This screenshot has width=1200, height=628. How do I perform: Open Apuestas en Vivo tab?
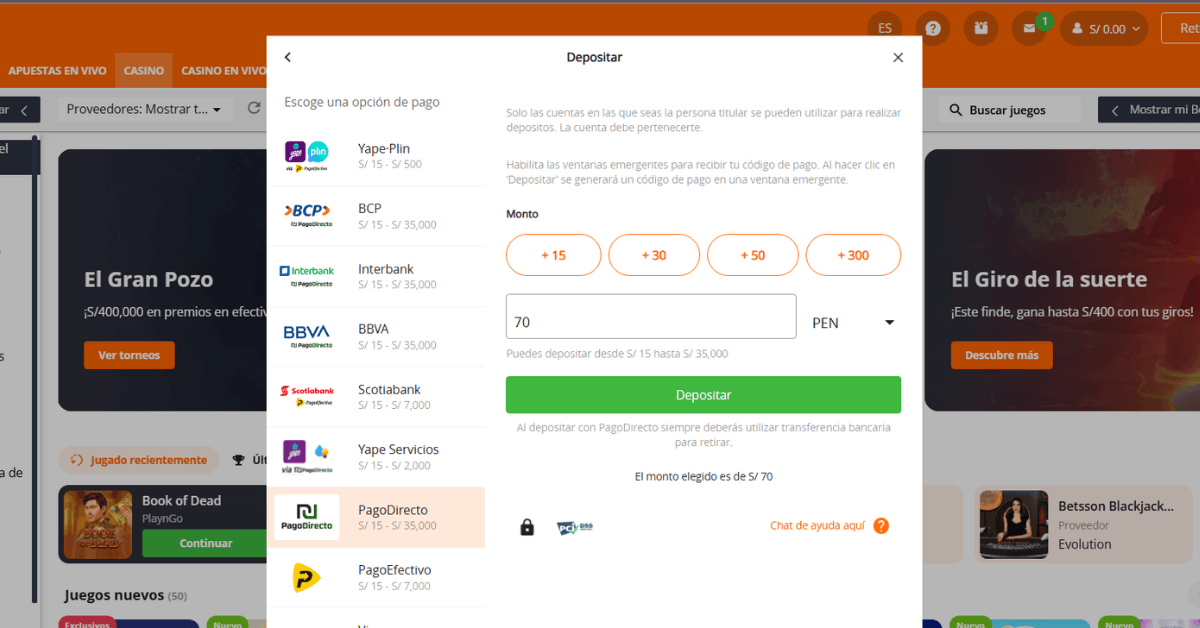click(57, 71)
